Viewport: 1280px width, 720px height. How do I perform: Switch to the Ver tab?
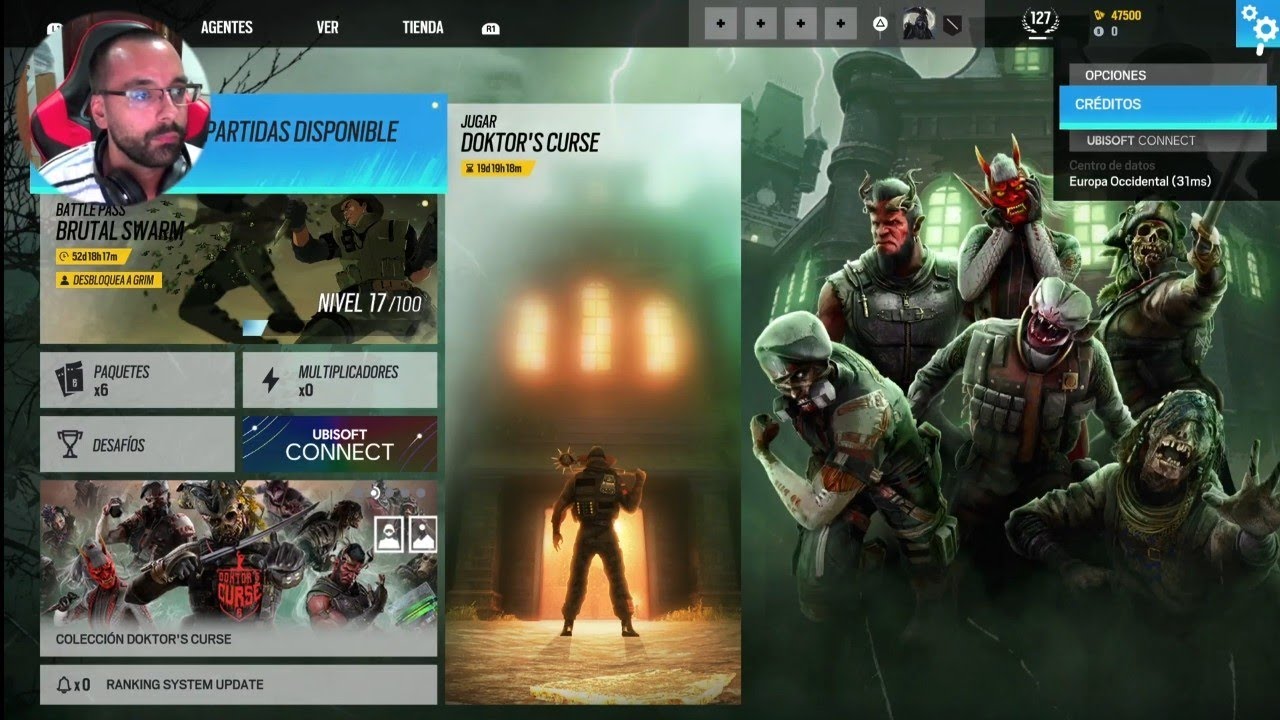coord(327,27)
